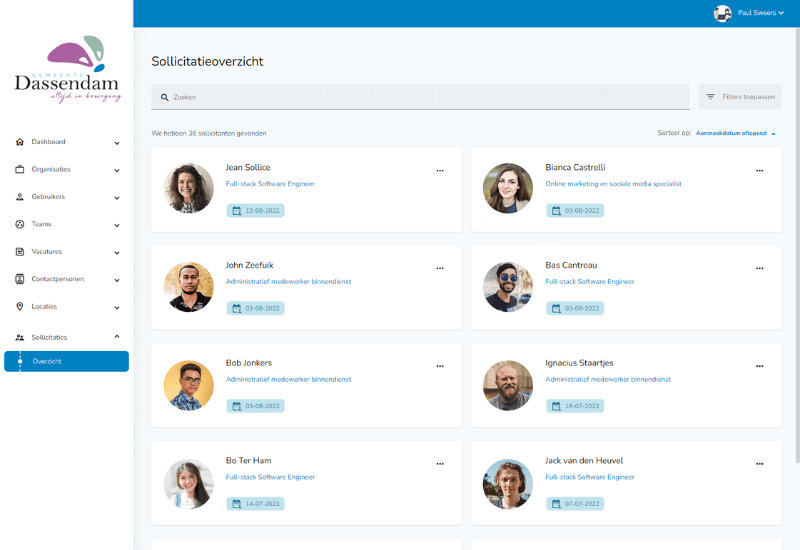Open three-dot menu on Jack van den Heuvel card
Image resolution: width=800 pixels, height=550 pixels.
[x=759, y=464]
